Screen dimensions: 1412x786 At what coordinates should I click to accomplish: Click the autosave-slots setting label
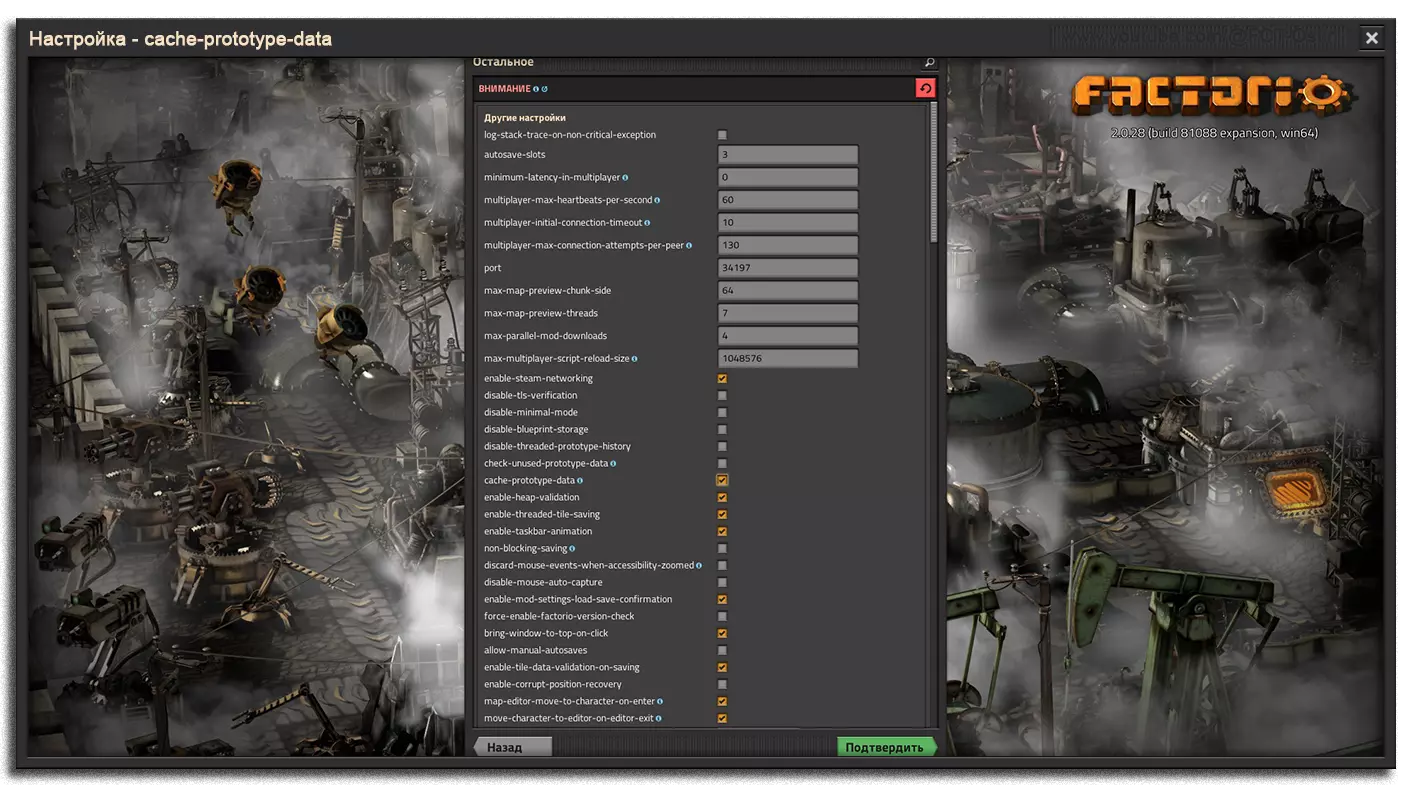pos(515,155)
